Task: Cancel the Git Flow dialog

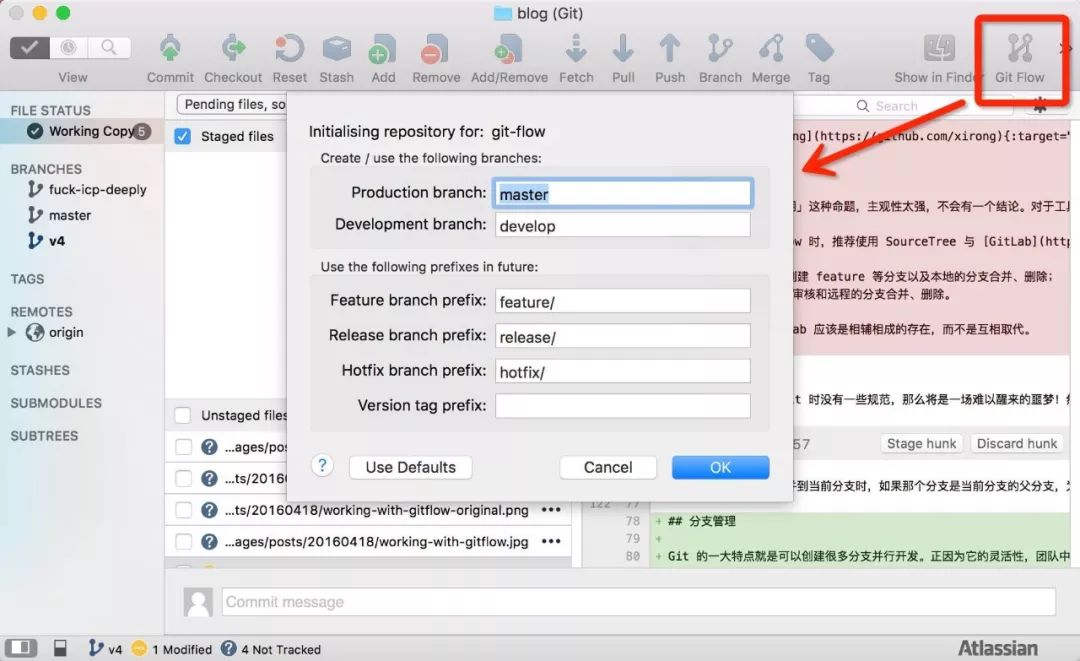Action: coord(608,468)
